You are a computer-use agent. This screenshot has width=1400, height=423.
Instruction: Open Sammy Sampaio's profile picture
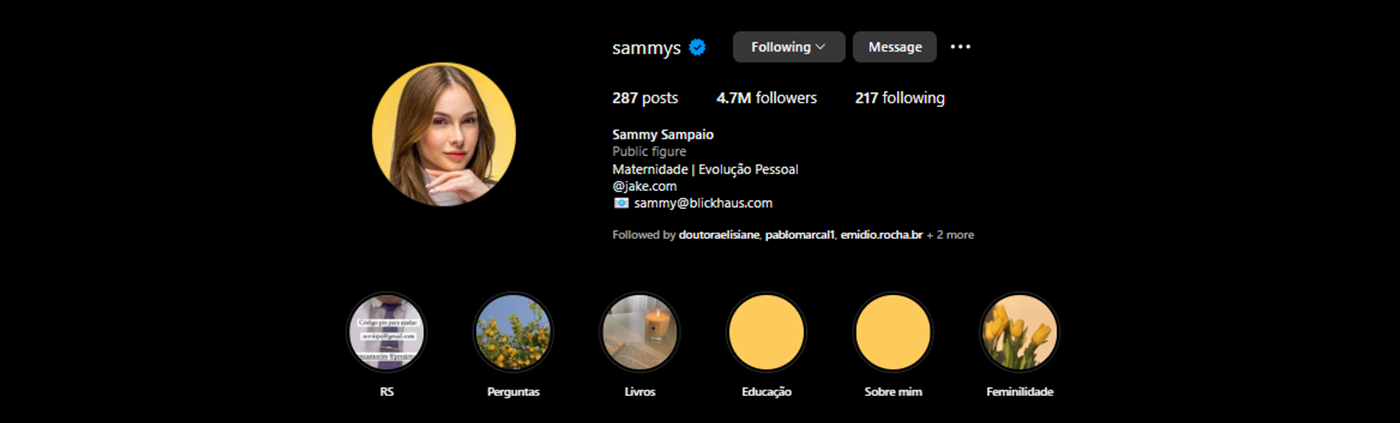pyautogui.click(x=444, y=134)
